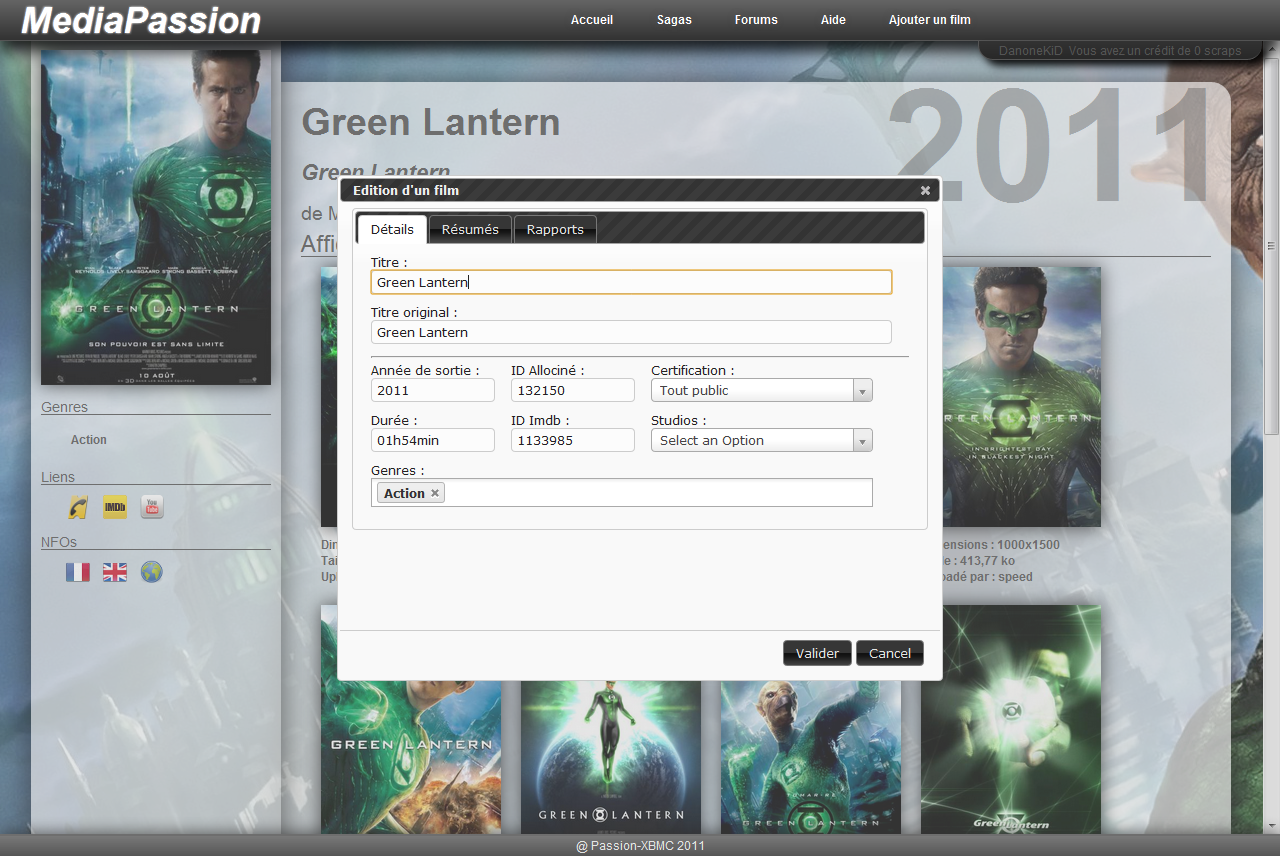Open the Sagas menu item
1280x856 pixels.
[x=674, y=20]
